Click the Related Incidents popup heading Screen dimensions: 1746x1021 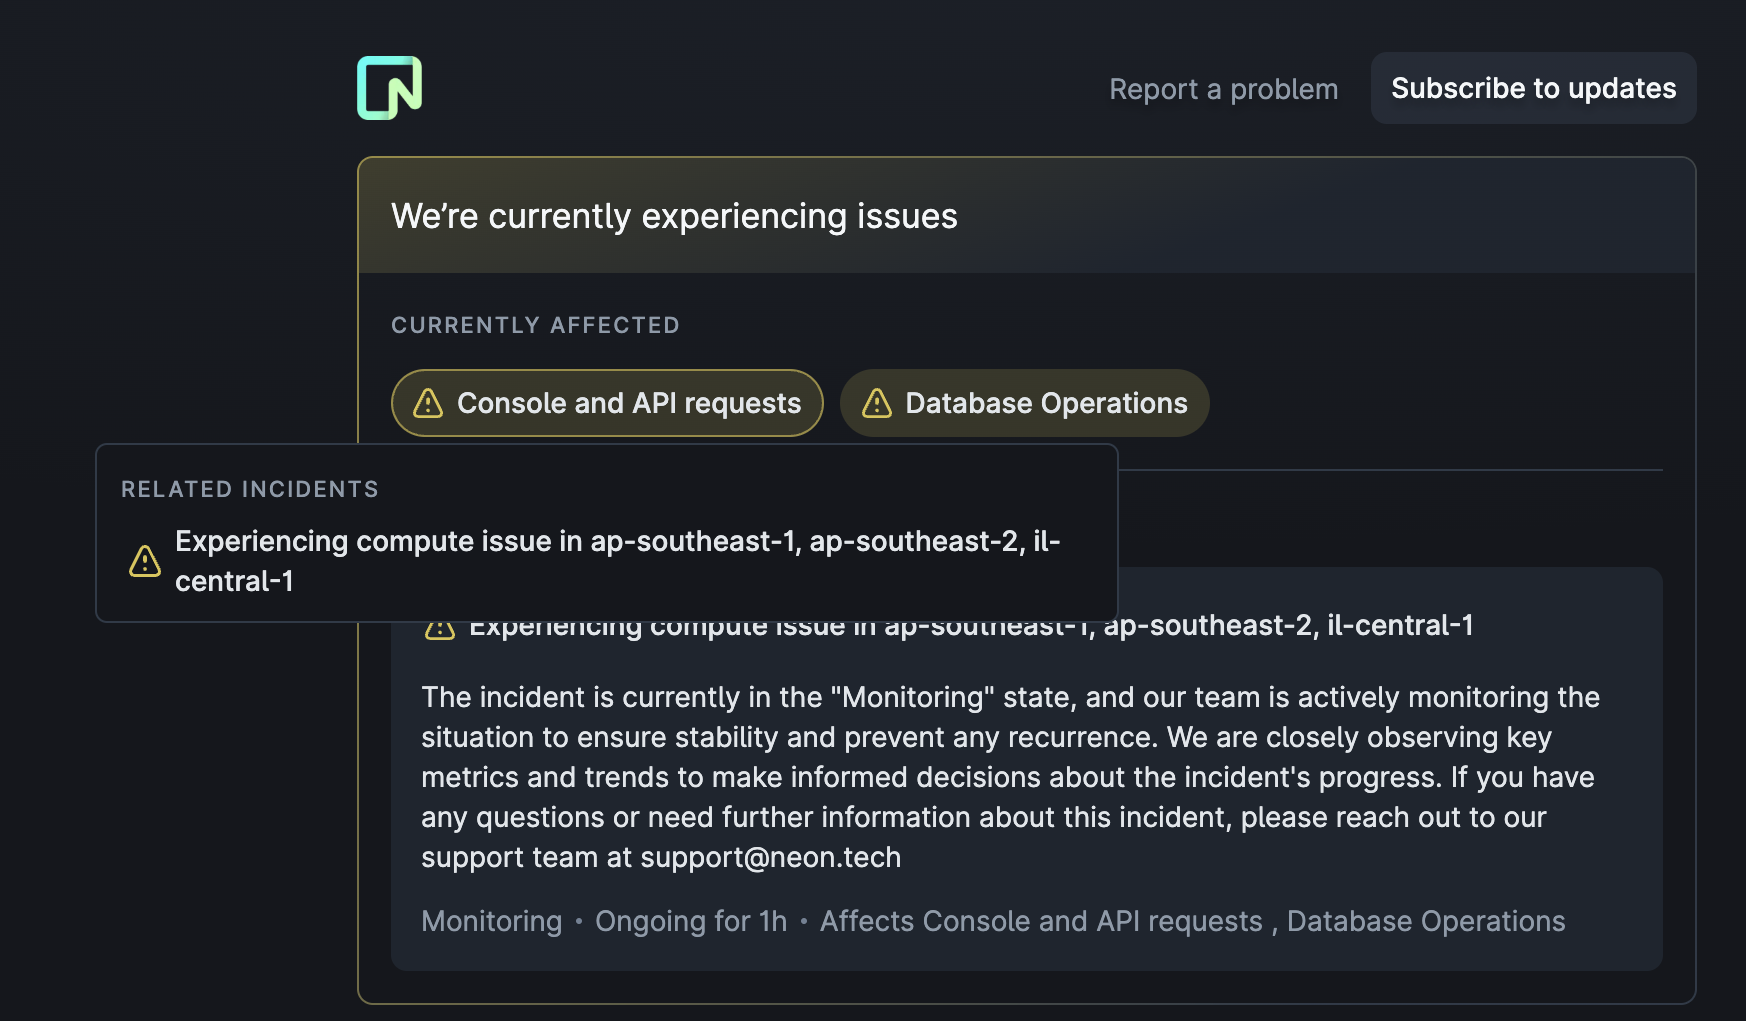250,489
